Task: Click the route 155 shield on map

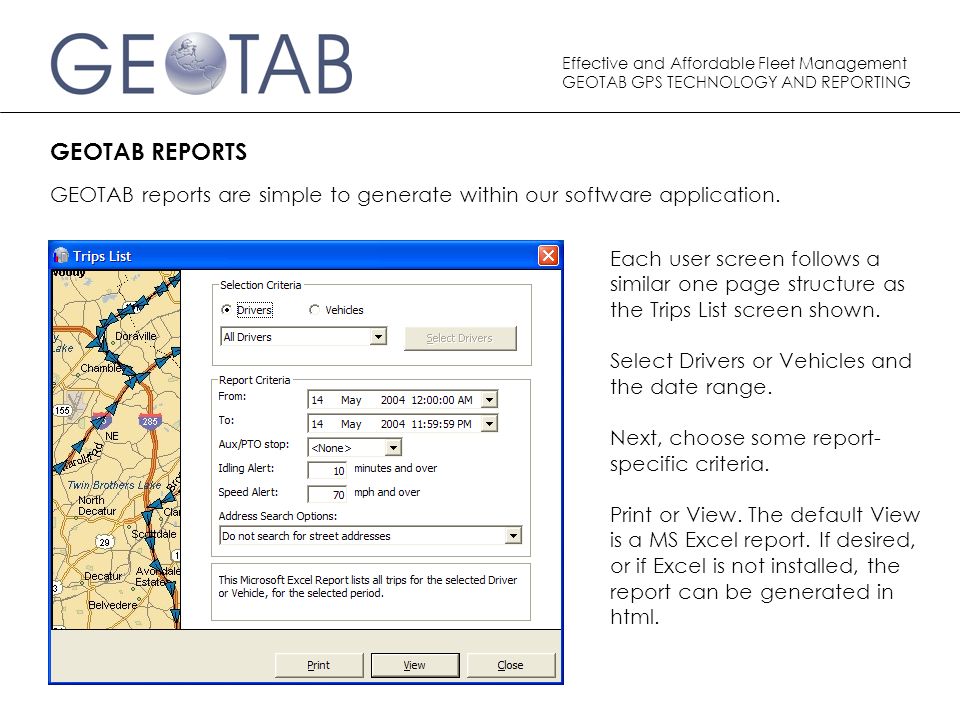Action: pos(62,410)
